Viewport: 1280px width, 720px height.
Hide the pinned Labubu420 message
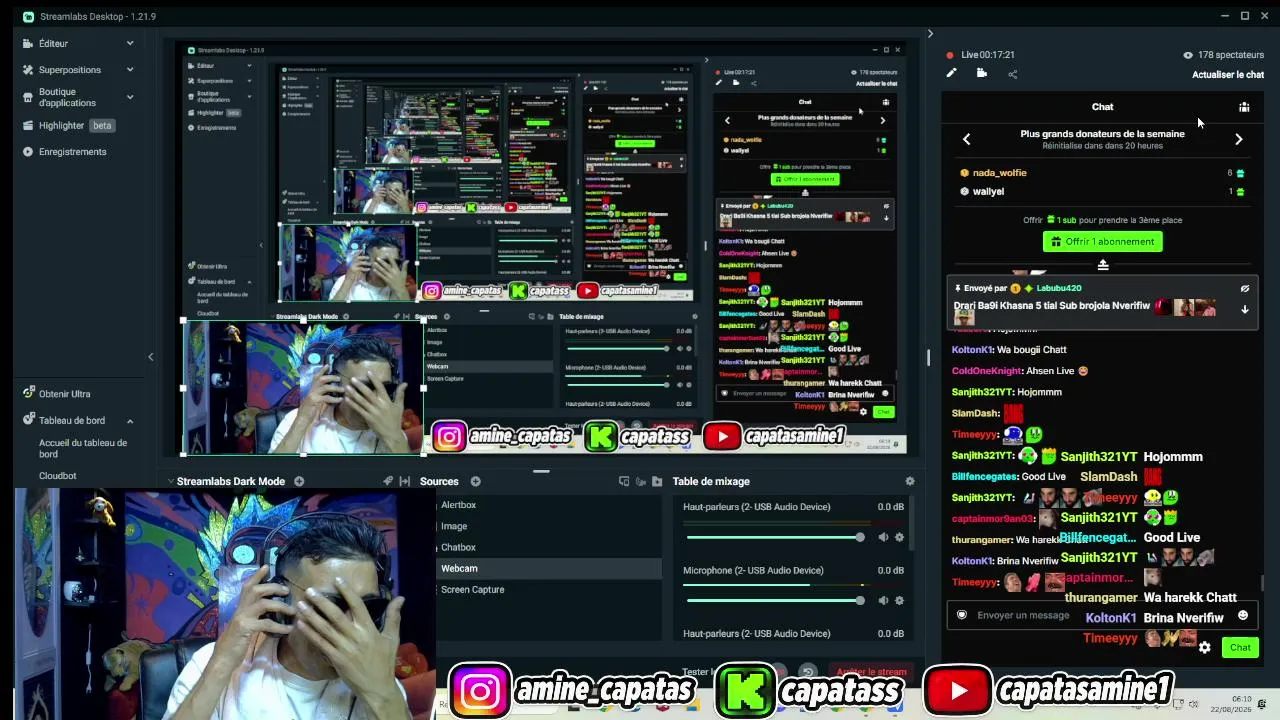[1245, 289]
